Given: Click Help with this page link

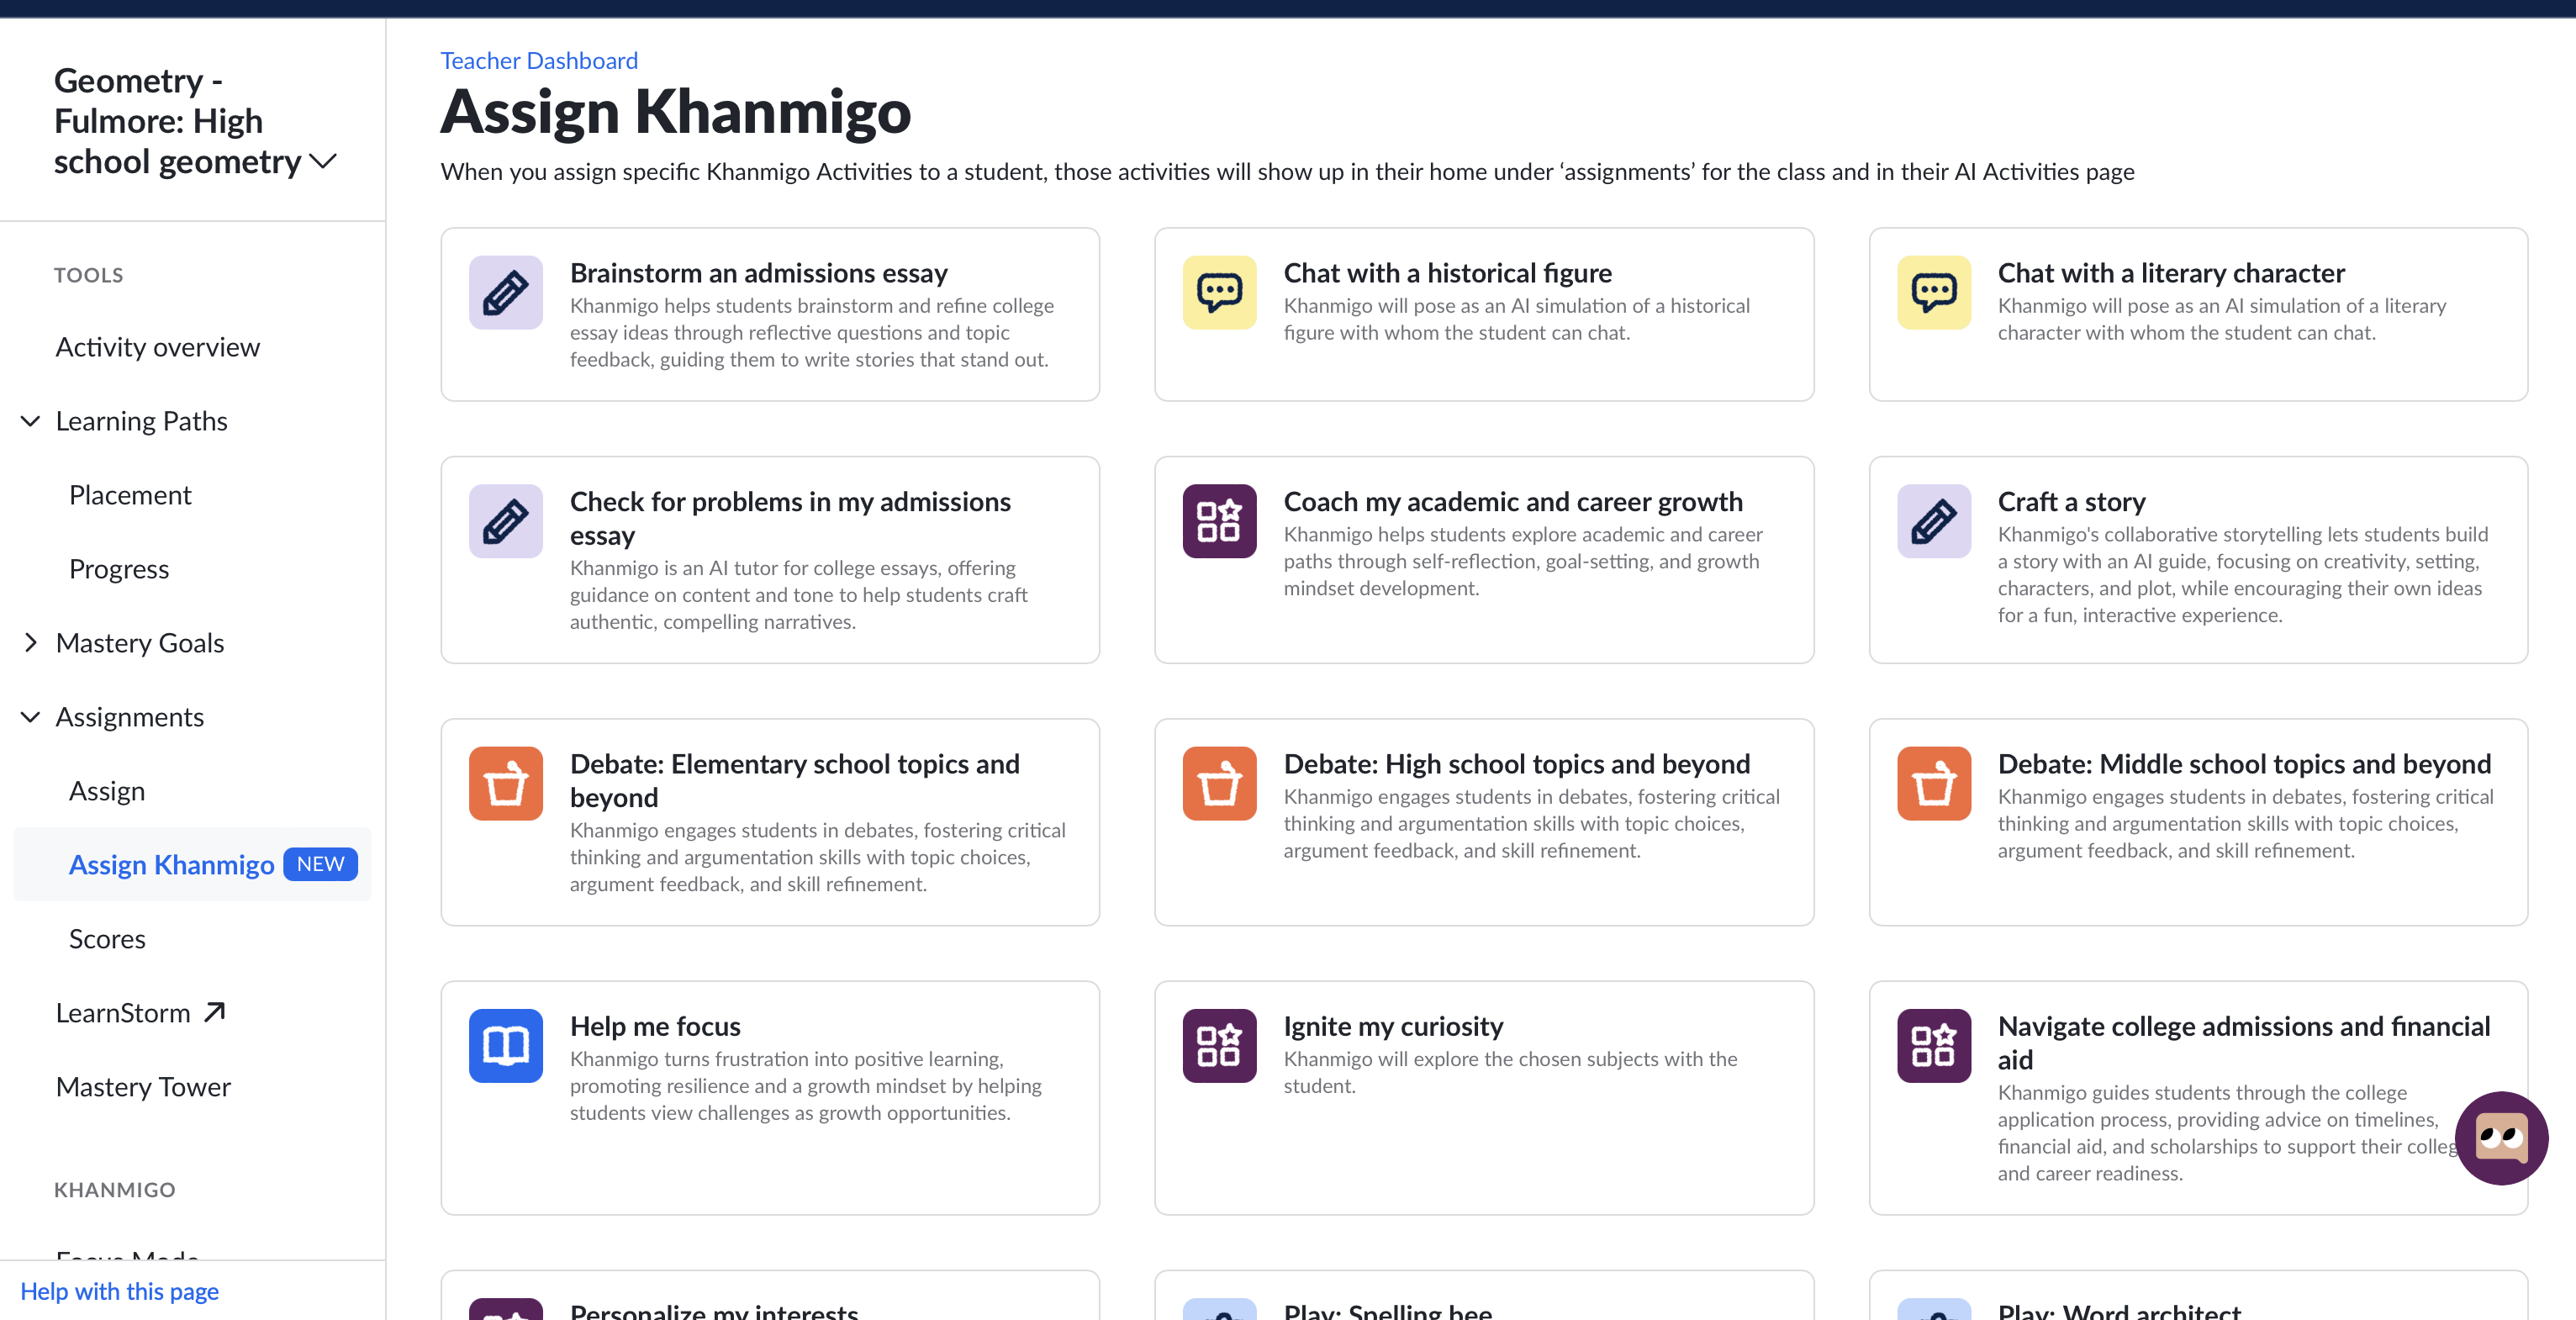Looking at the screenshot, I should [x=119, y=1291].
